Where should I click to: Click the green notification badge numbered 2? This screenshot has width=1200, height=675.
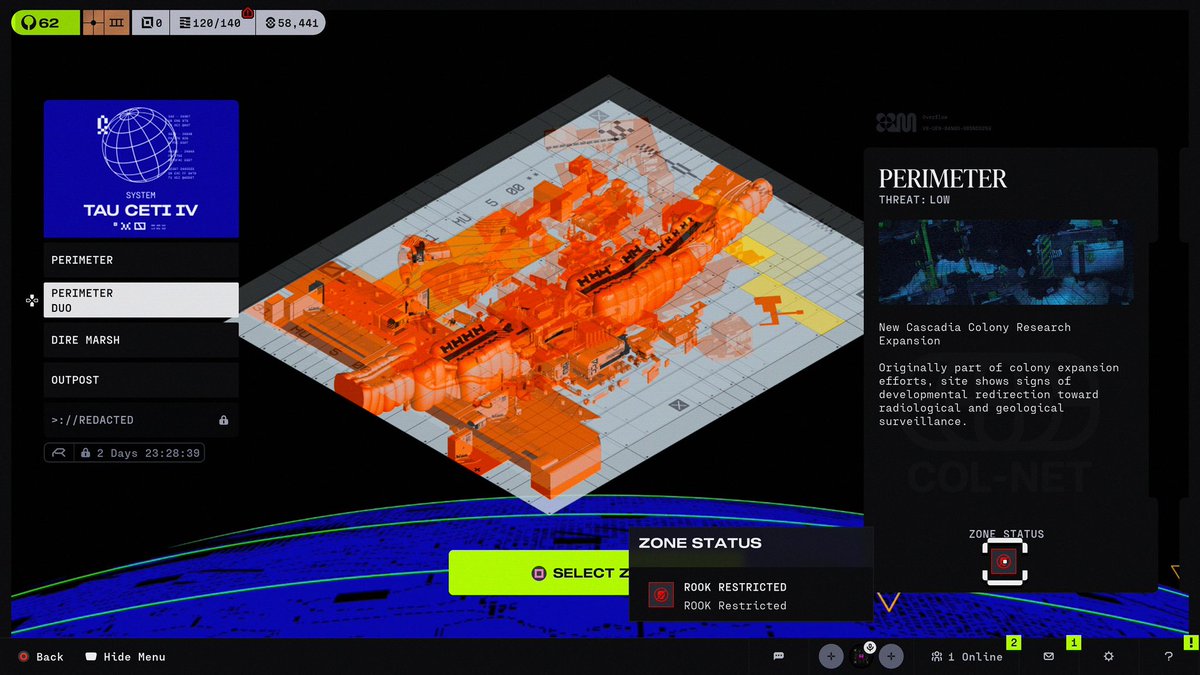pyautogui.click(x=1013, y=643)
